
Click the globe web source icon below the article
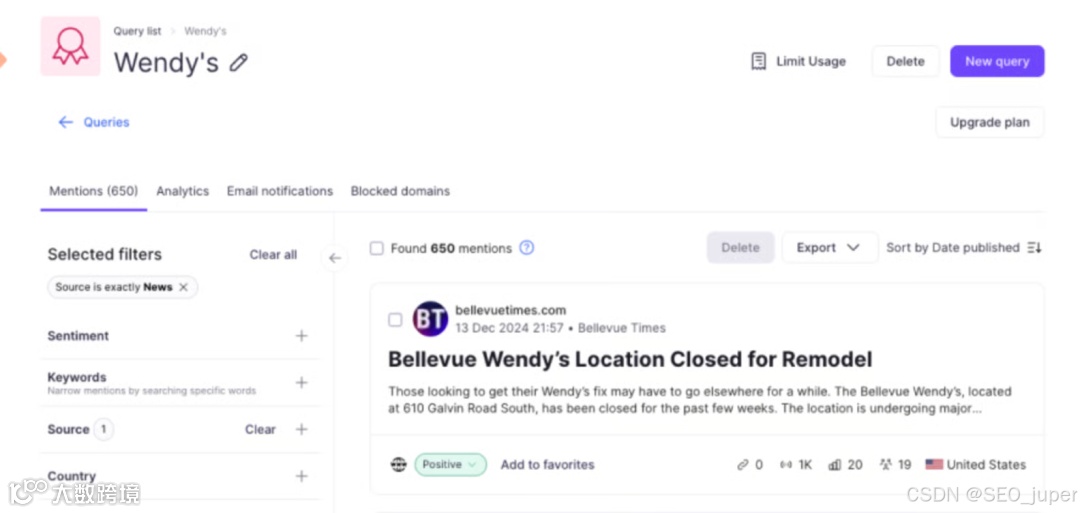[398, 465]
